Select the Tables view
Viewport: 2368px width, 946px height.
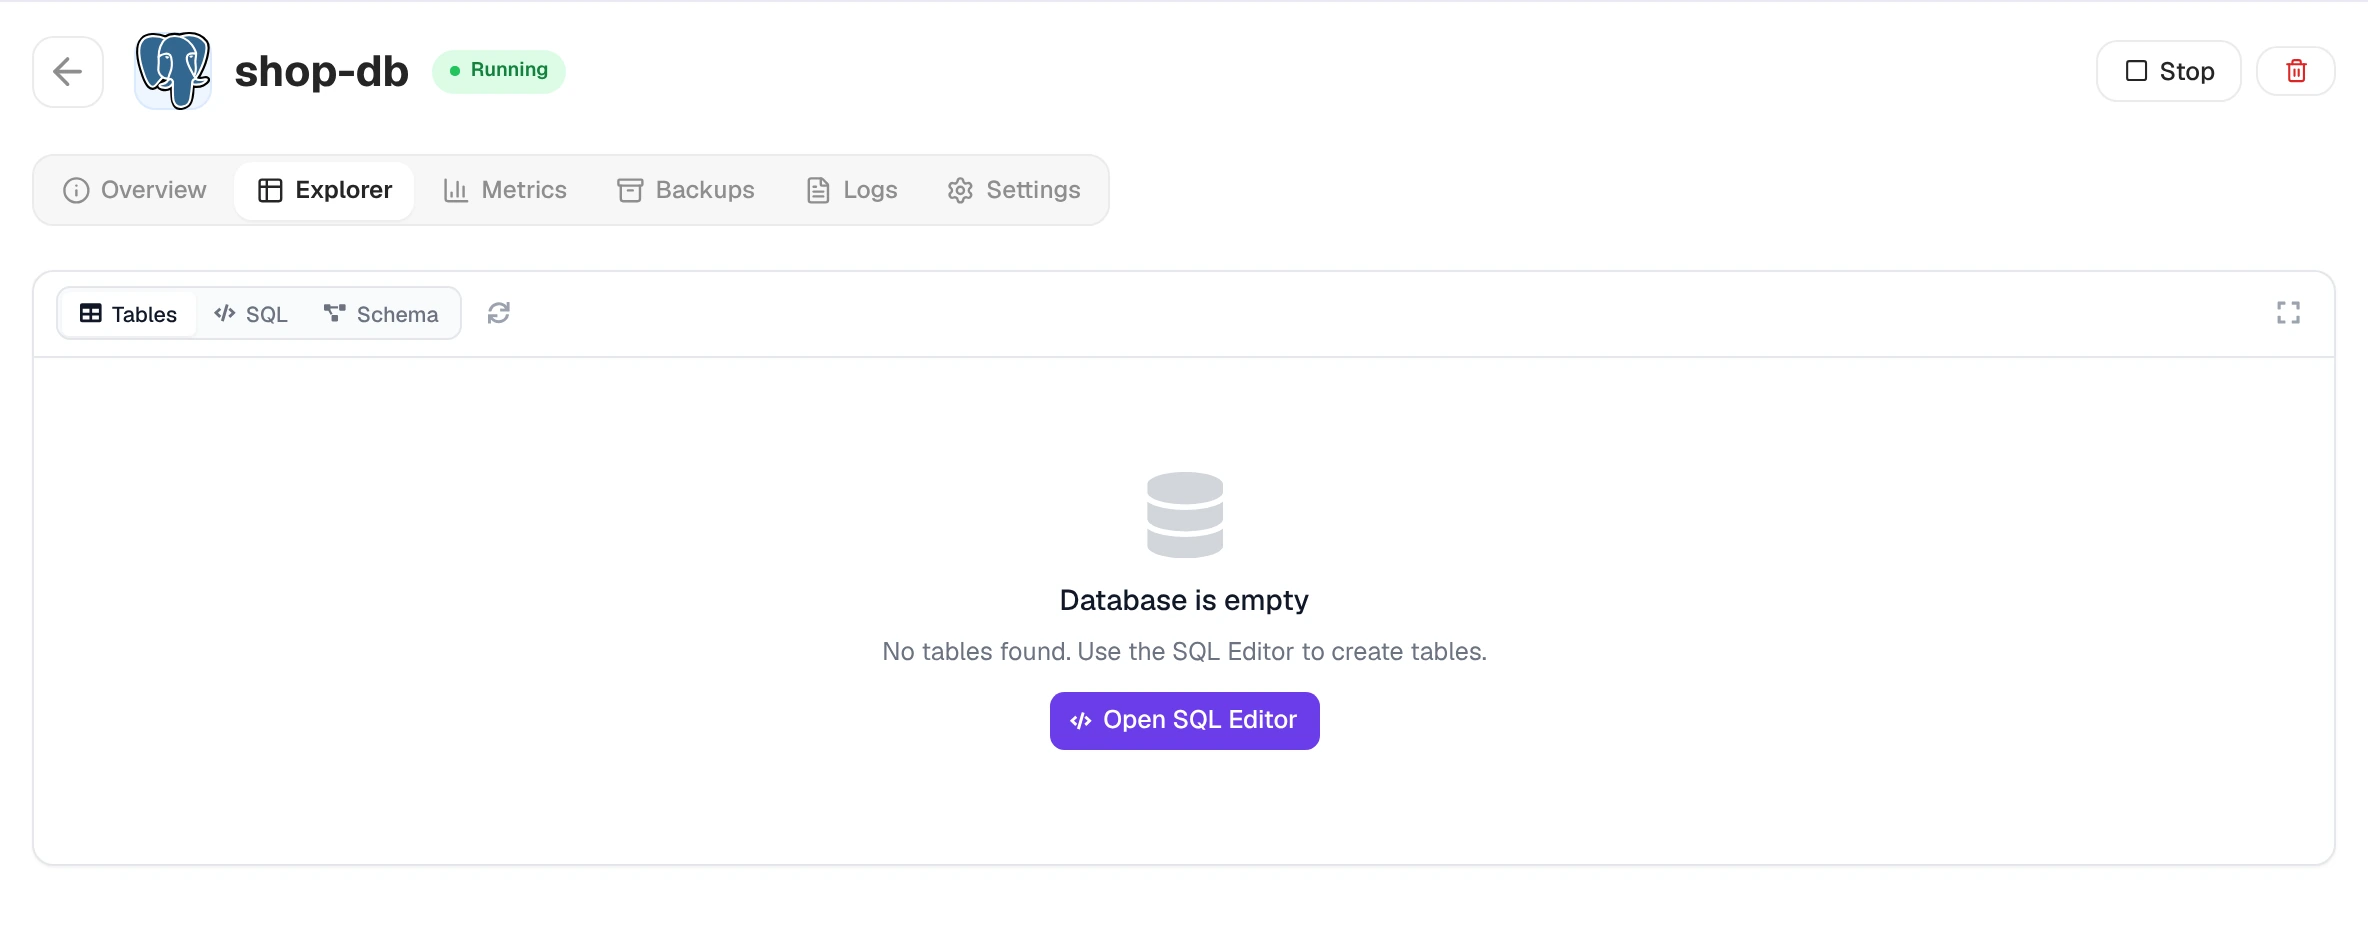128,314
